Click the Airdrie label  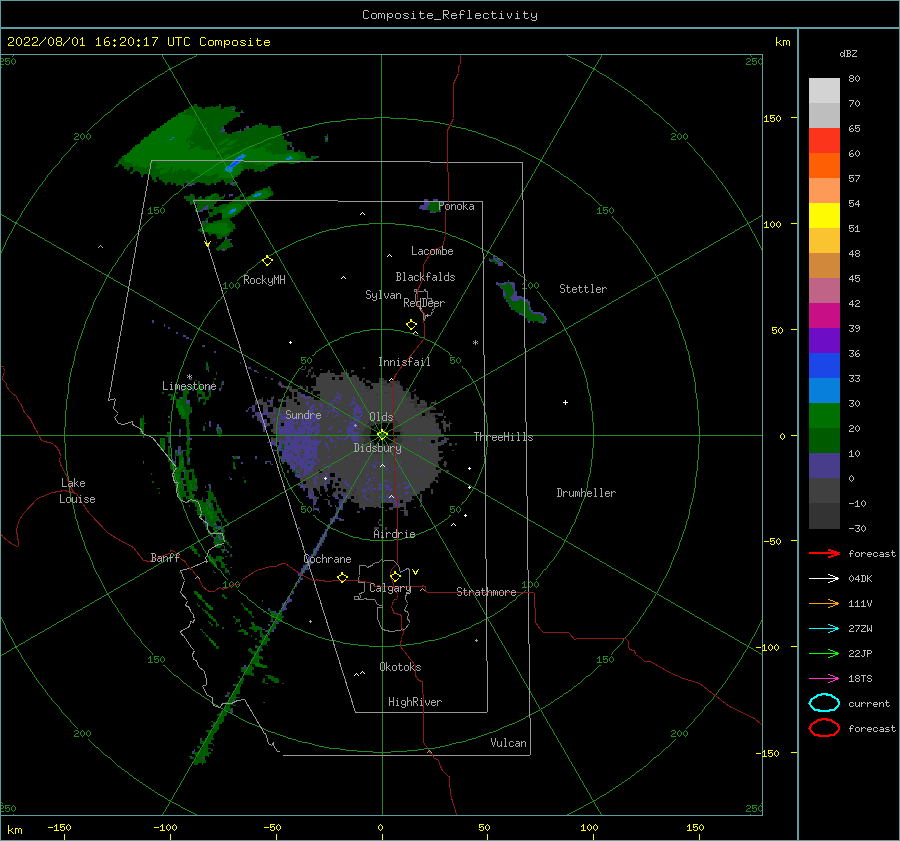[x=394, y=534]
